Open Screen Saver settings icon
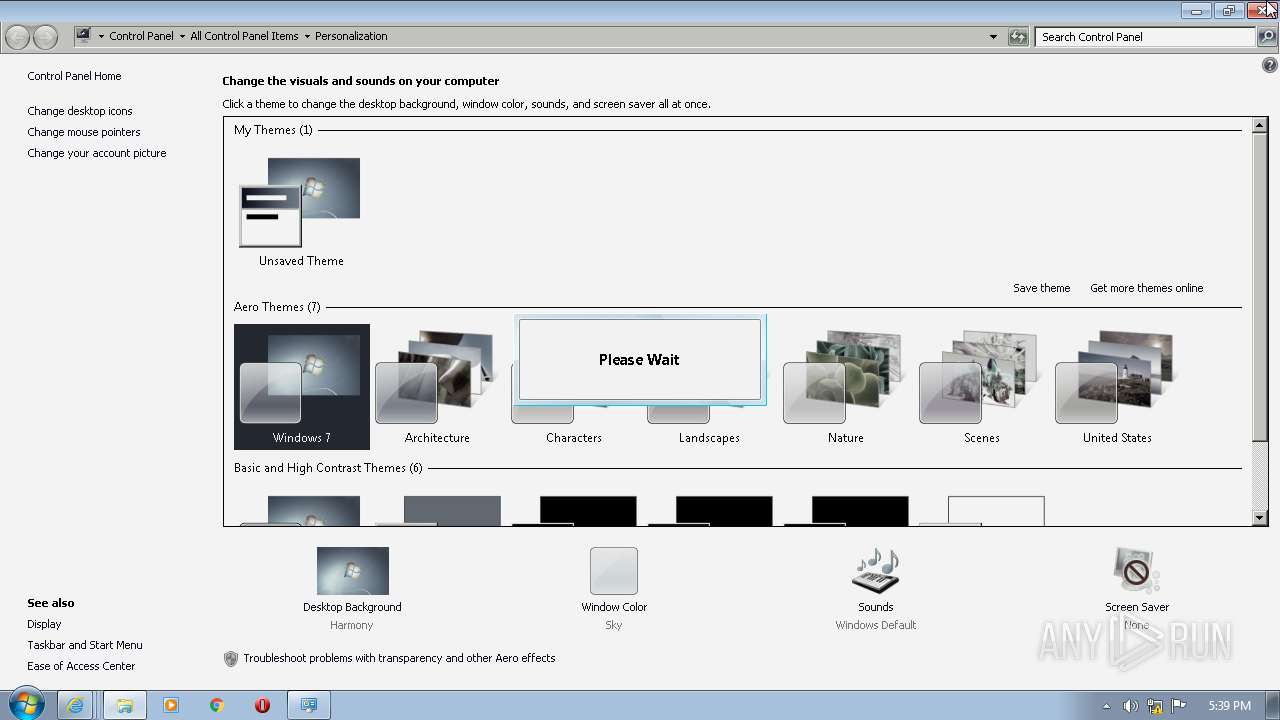This screenshot has height=720, width=1280. click(1136, 571)
